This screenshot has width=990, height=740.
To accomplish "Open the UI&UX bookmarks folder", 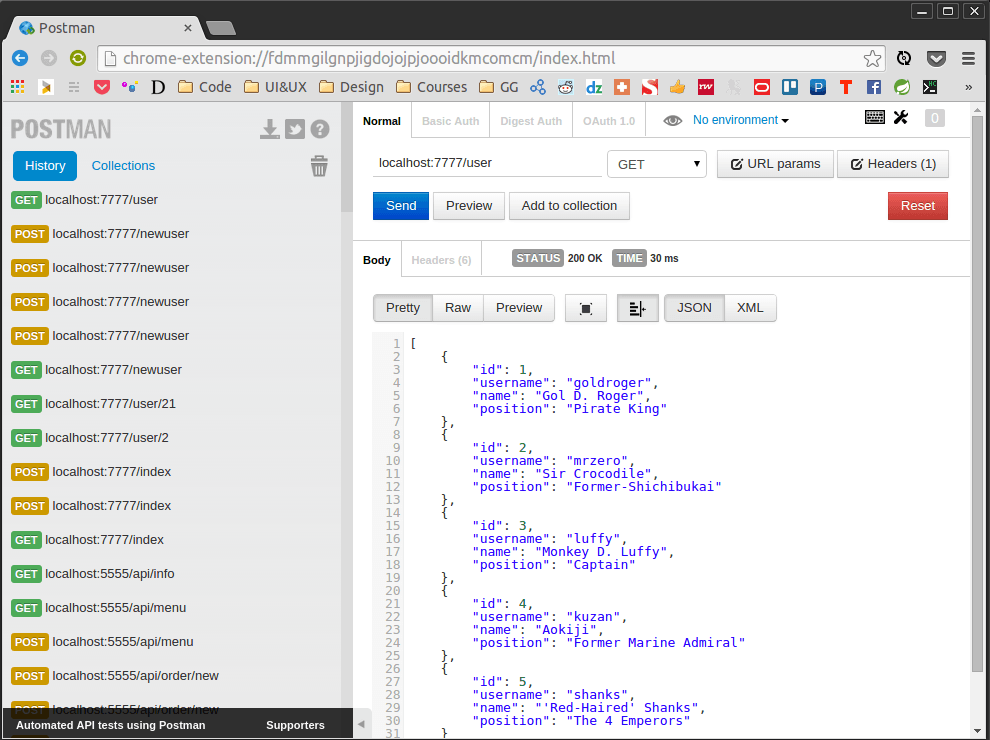I will point(275,87).
